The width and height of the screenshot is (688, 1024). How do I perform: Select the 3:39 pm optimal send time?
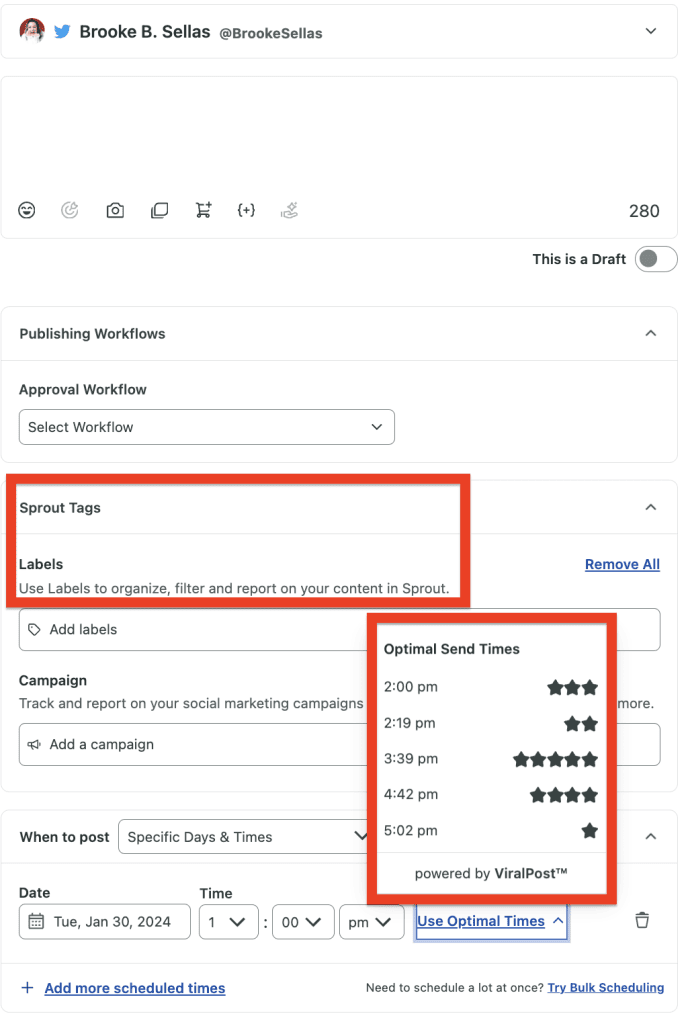[x=491, y=759]
